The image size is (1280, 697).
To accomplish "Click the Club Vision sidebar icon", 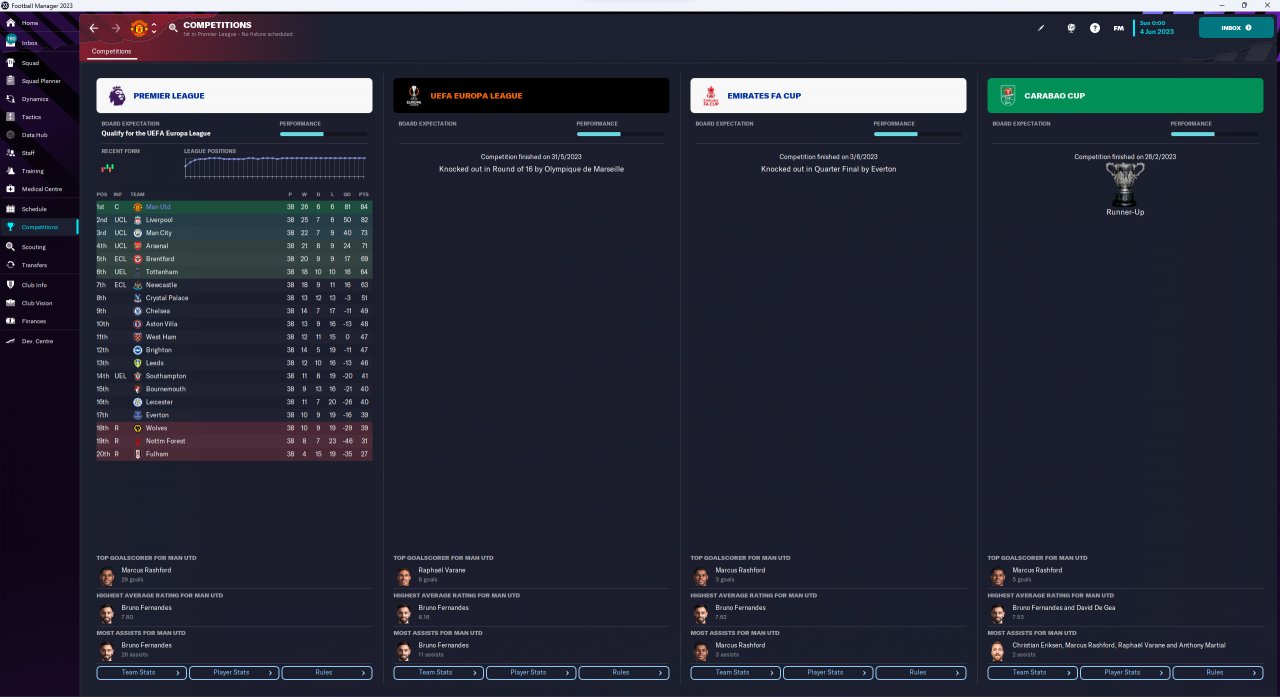I will (x=10, y=303).
